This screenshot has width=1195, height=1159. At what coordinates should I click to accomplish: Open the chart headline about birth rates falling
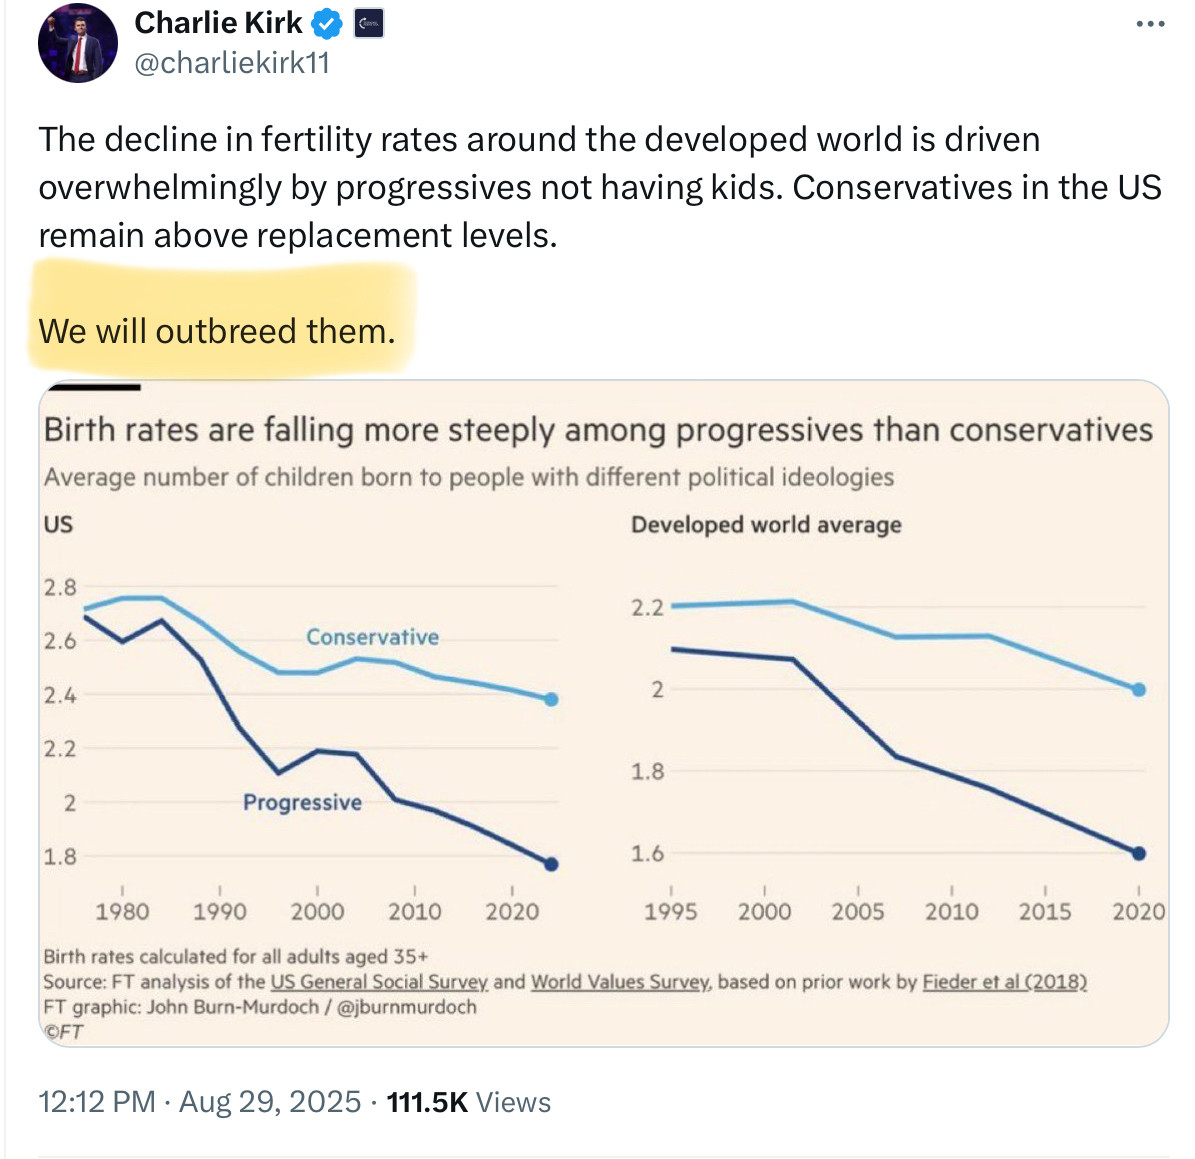click(x=598, y=431)
